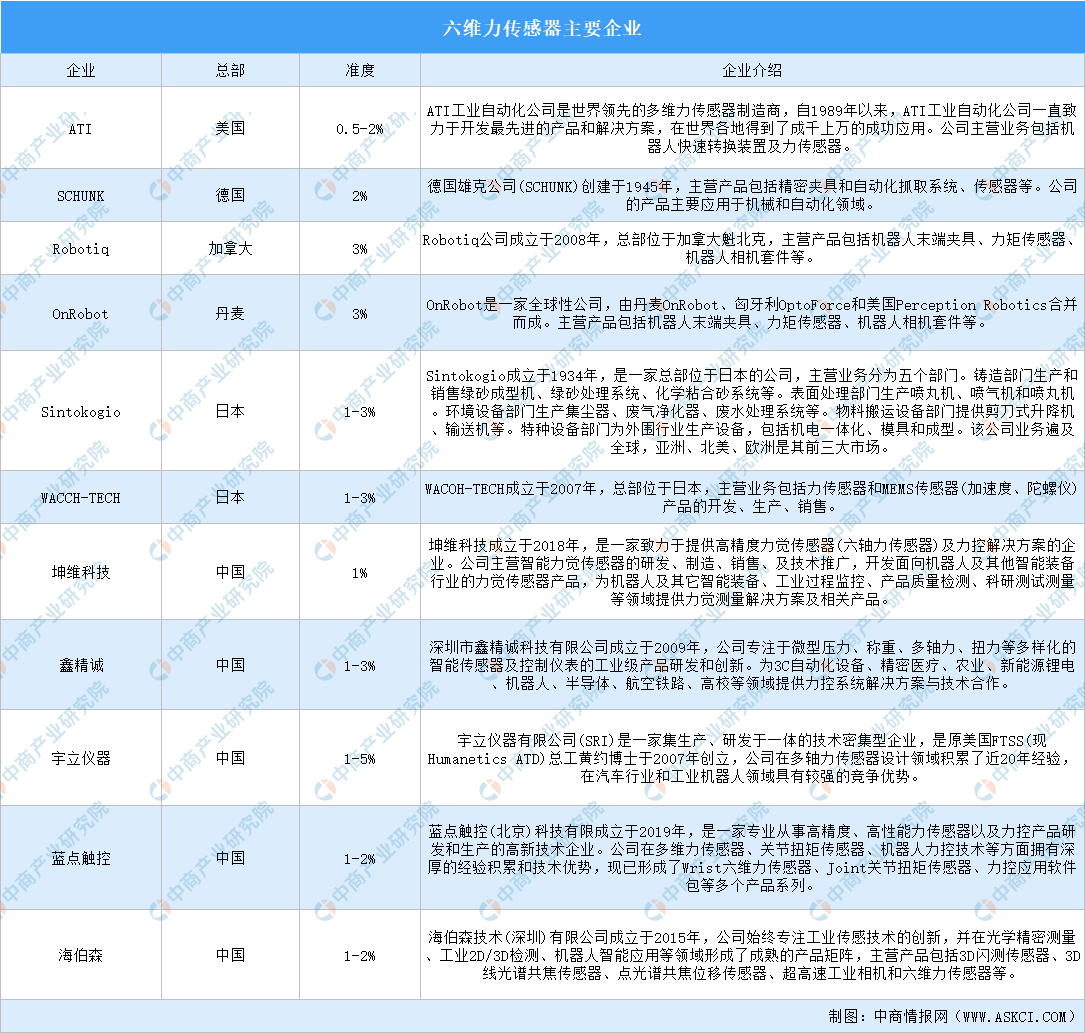Click the 鑫精诚 company name cell
This screenshot has height=1033, width=1085.
[81, 665]
